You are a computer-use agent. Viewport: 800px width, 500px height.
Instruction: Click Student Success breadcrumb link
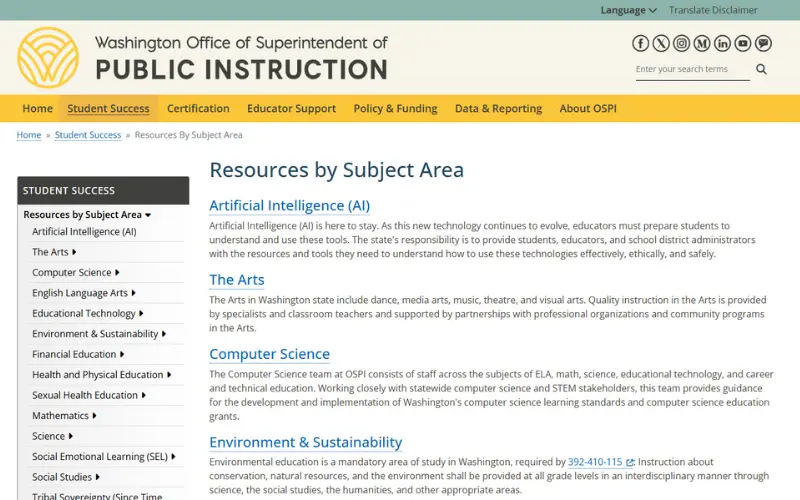(x=88, y=135)
